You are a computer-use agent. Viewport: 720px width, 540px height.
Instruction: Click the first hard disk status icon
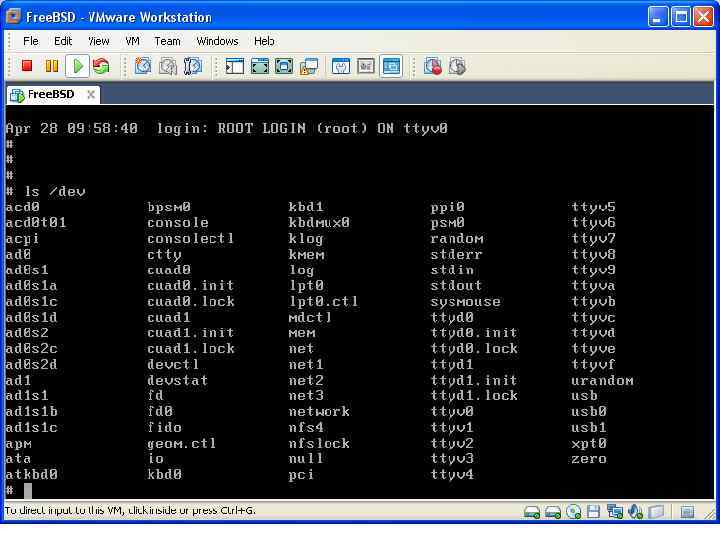click(532, 512)
